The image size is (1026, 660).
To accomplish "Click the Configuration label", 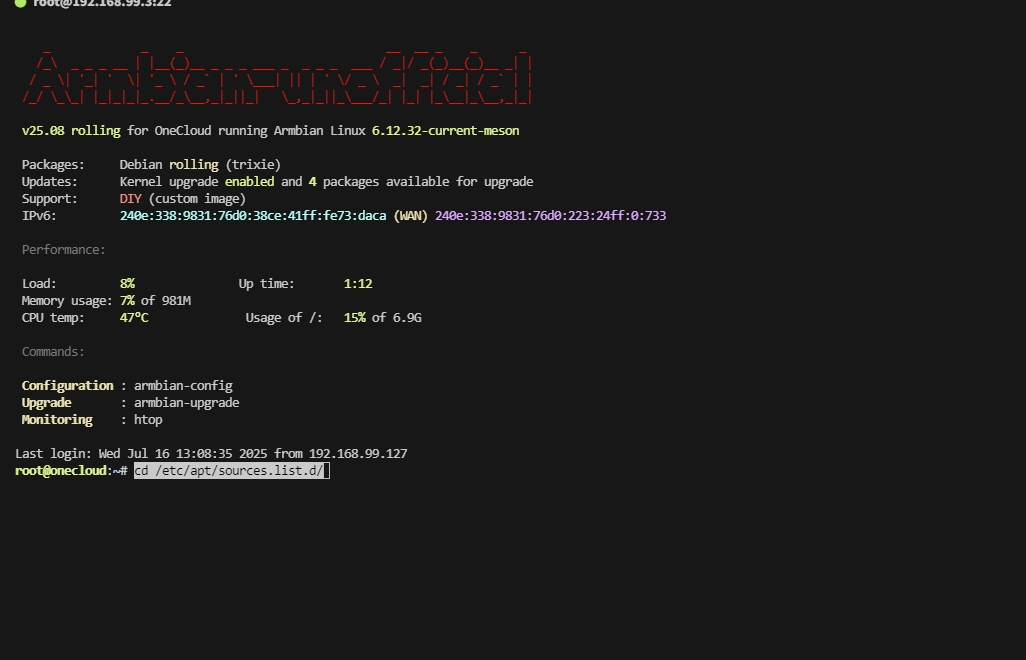I will (67, 385).
